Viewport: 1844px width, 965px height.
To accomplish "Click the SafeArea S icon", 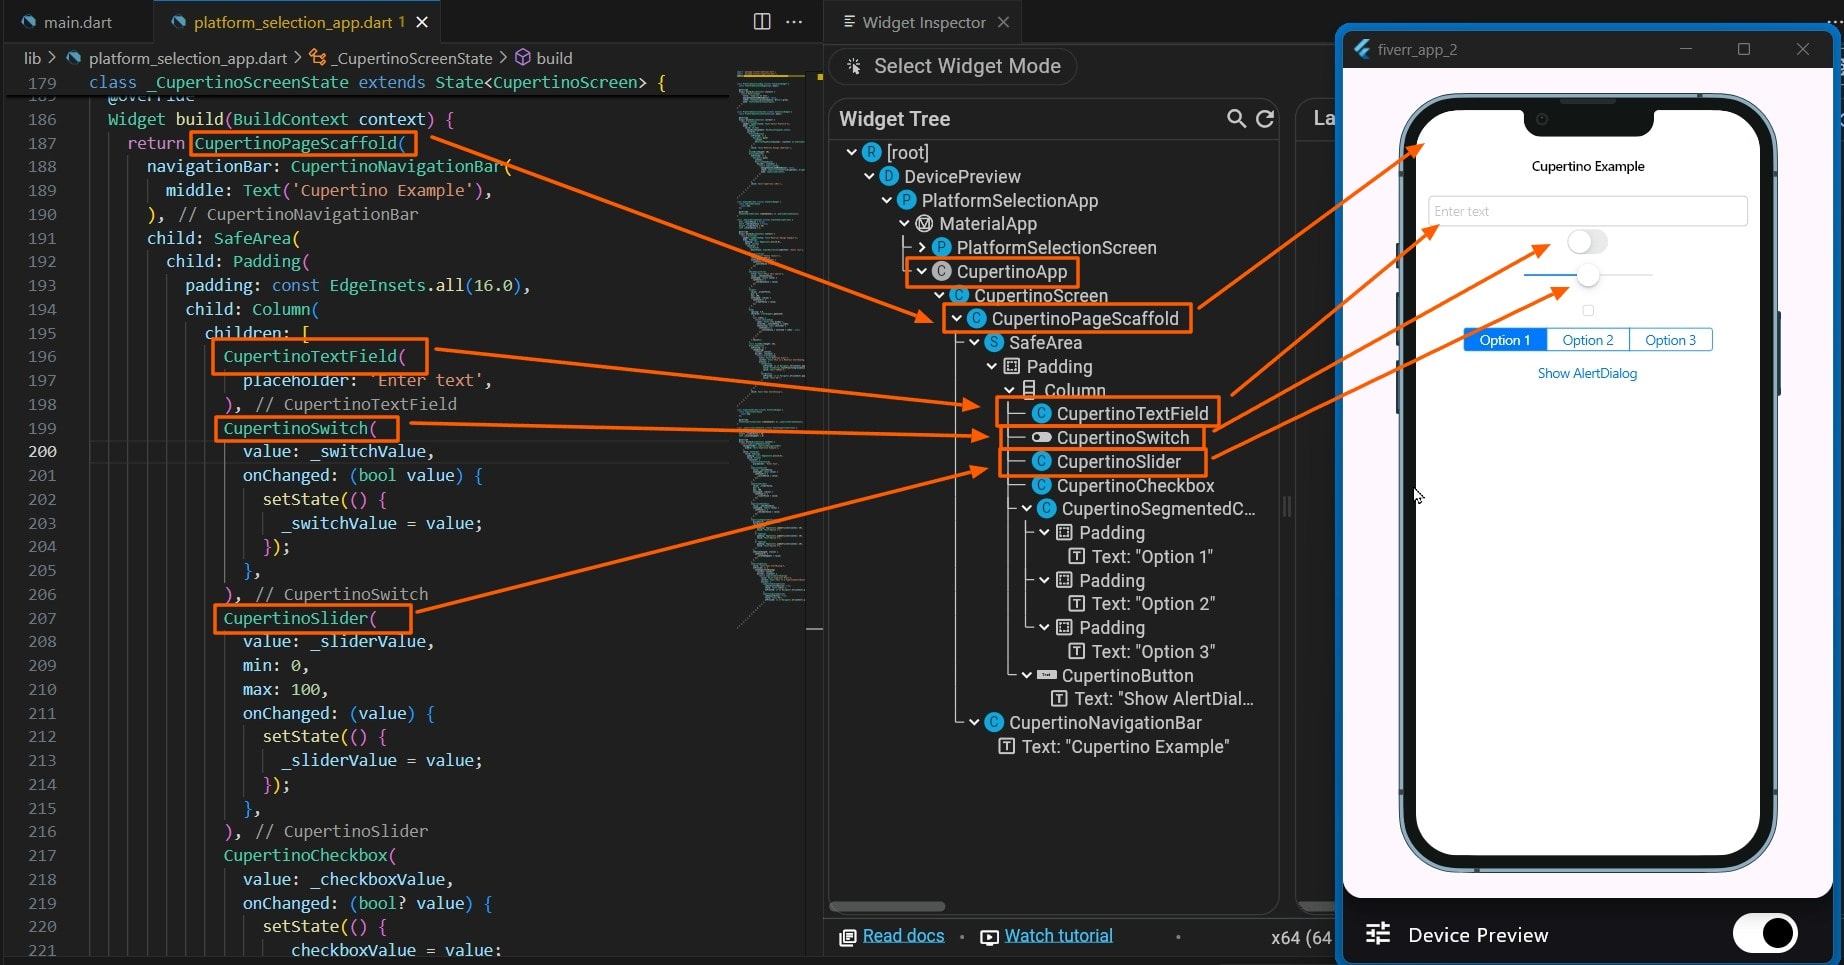I will click(x=994, y=342).
